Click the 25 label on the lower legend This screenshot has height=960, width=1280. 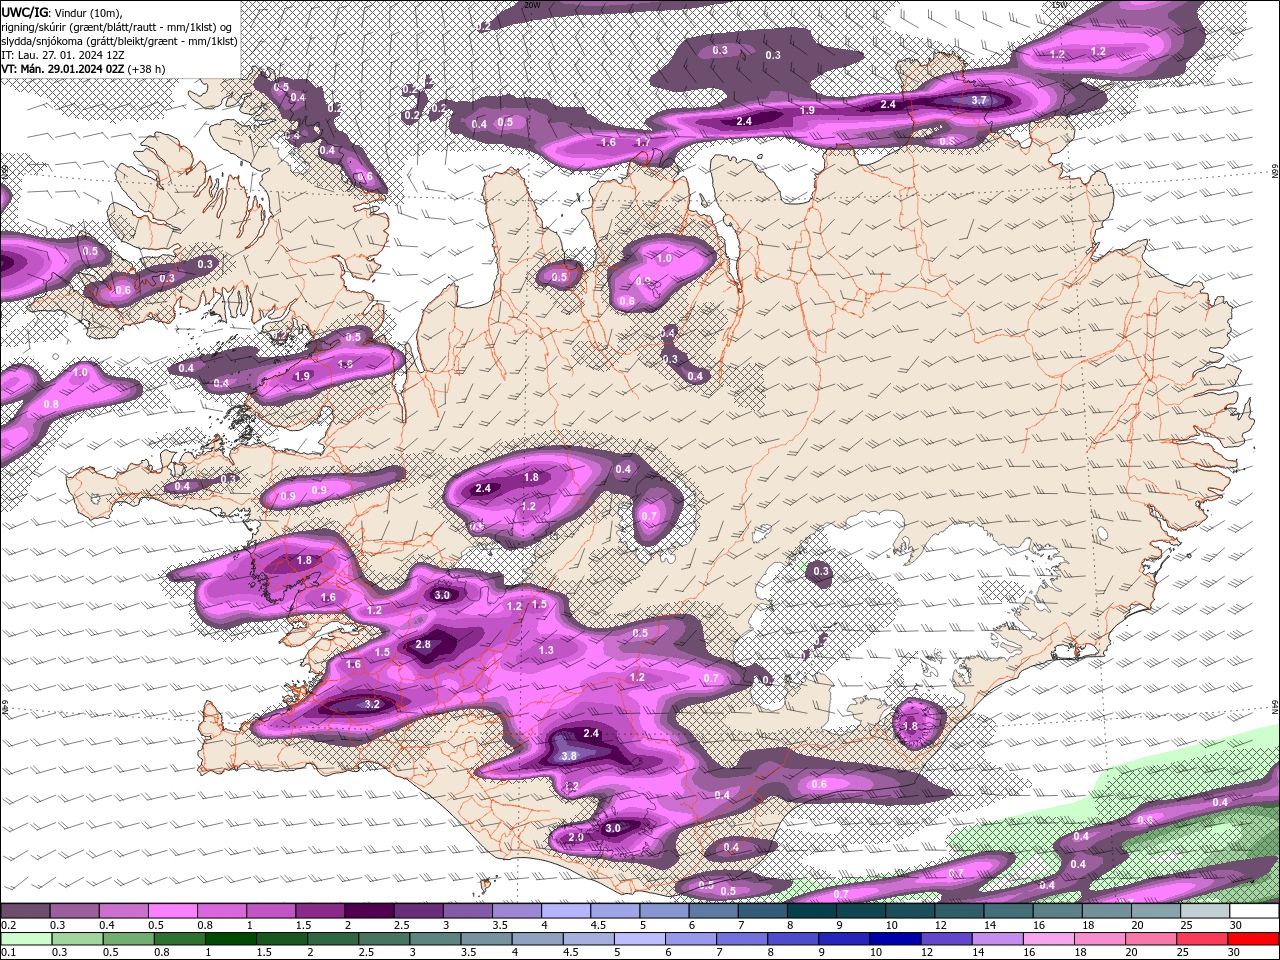click(1182, 953)
